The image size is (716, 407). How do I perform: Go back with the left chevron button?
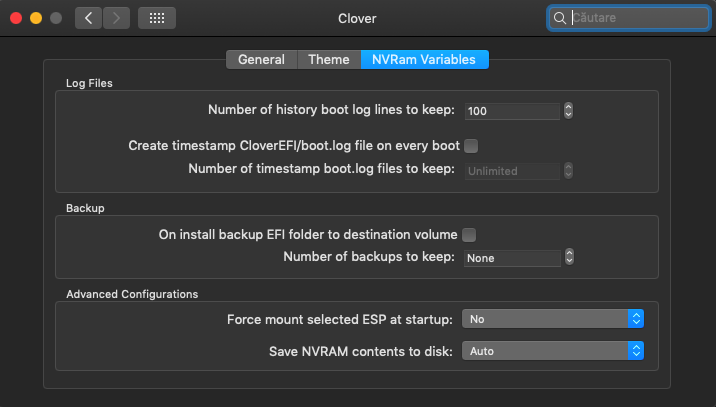tap(89, 18)
